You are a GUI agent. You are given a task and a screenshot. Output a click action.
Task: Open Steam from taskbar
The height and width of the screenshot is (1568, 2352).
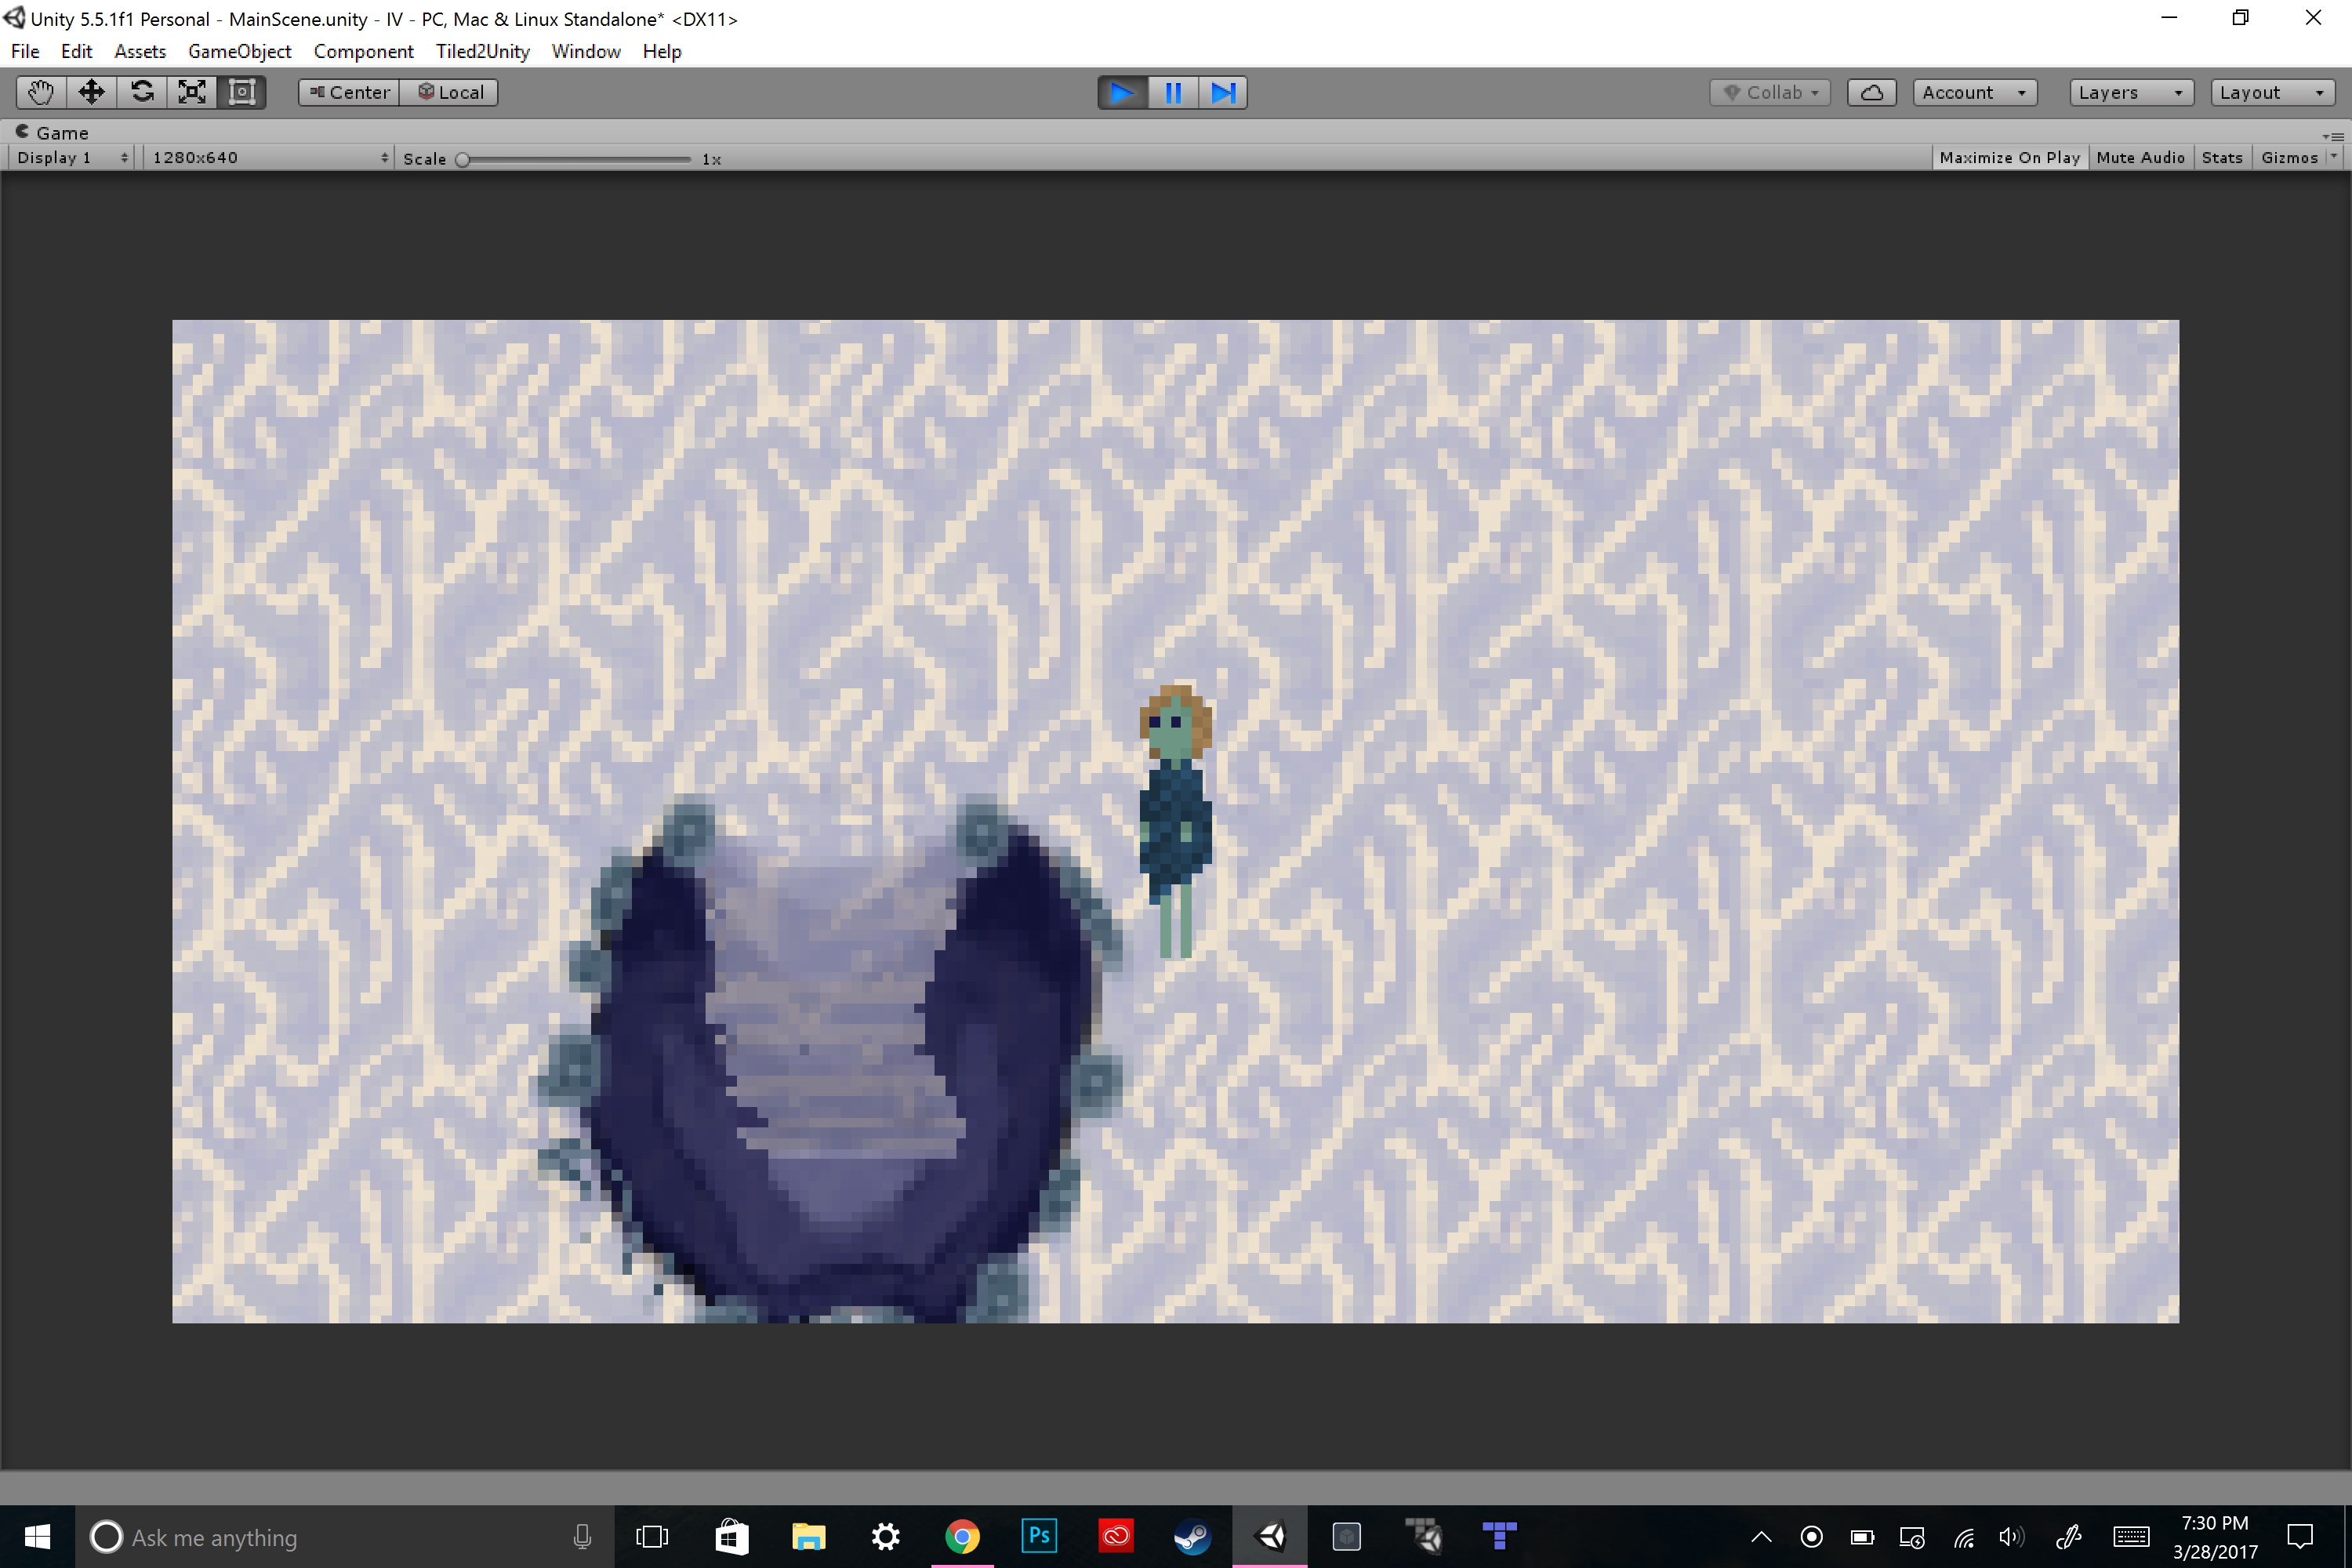click(x=1192, y=1537)
